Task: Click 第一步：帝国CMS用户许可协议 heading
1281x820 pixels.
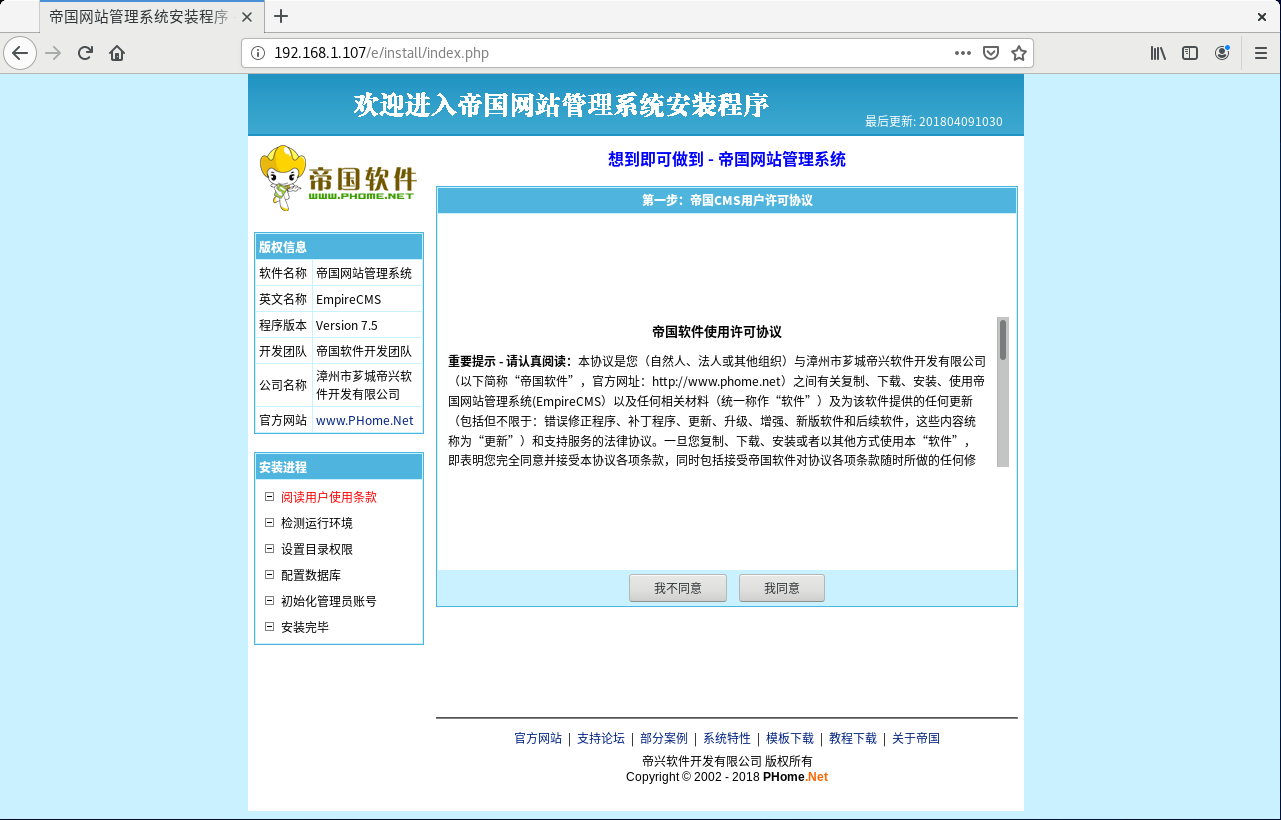Action: point(727,200)
